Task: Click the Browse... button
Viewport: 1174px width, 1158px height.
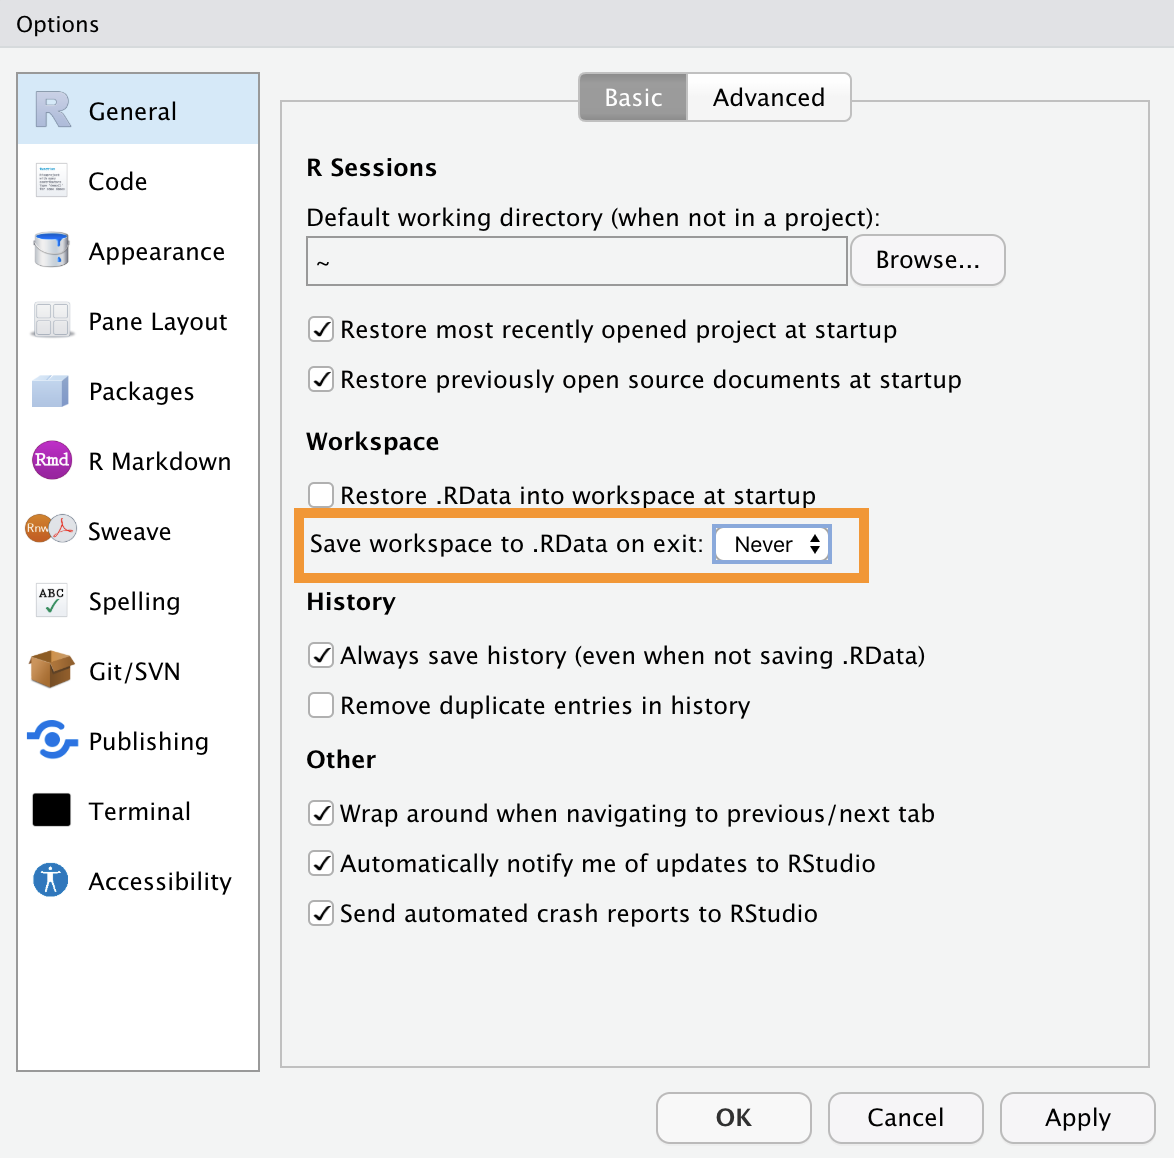Action: (928, 260)
